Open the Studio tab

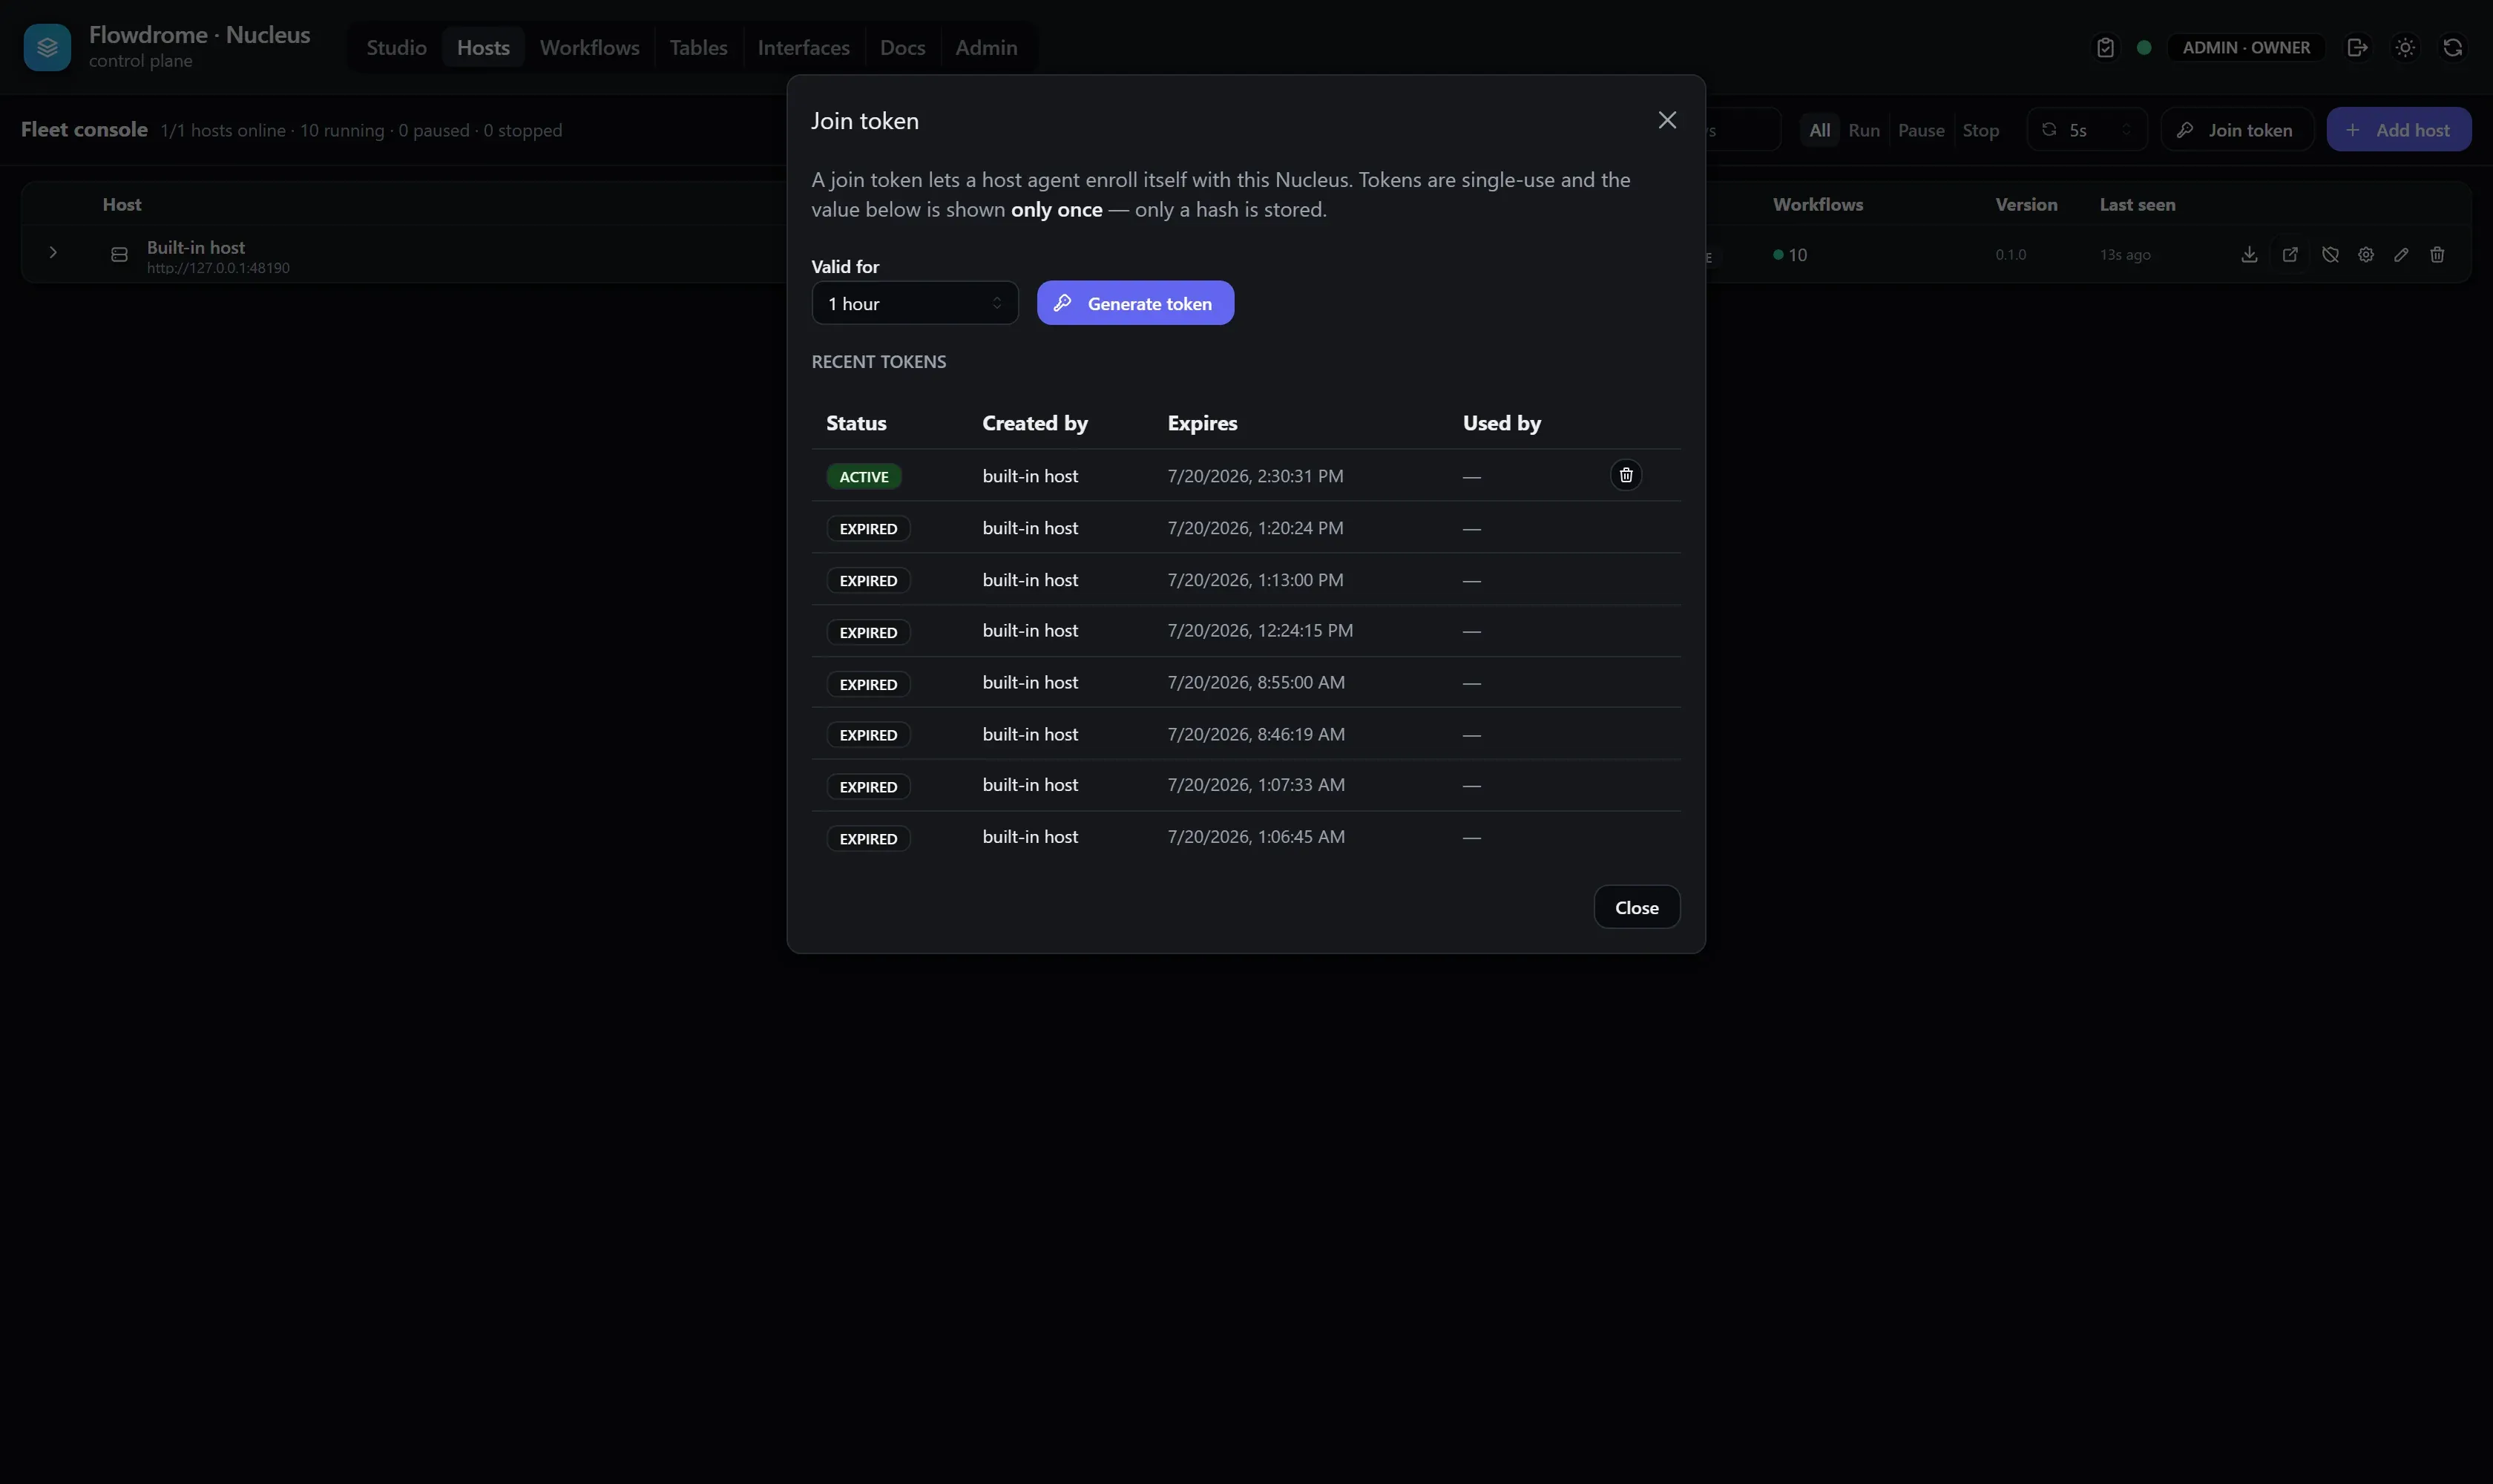(x=396, y=47)
